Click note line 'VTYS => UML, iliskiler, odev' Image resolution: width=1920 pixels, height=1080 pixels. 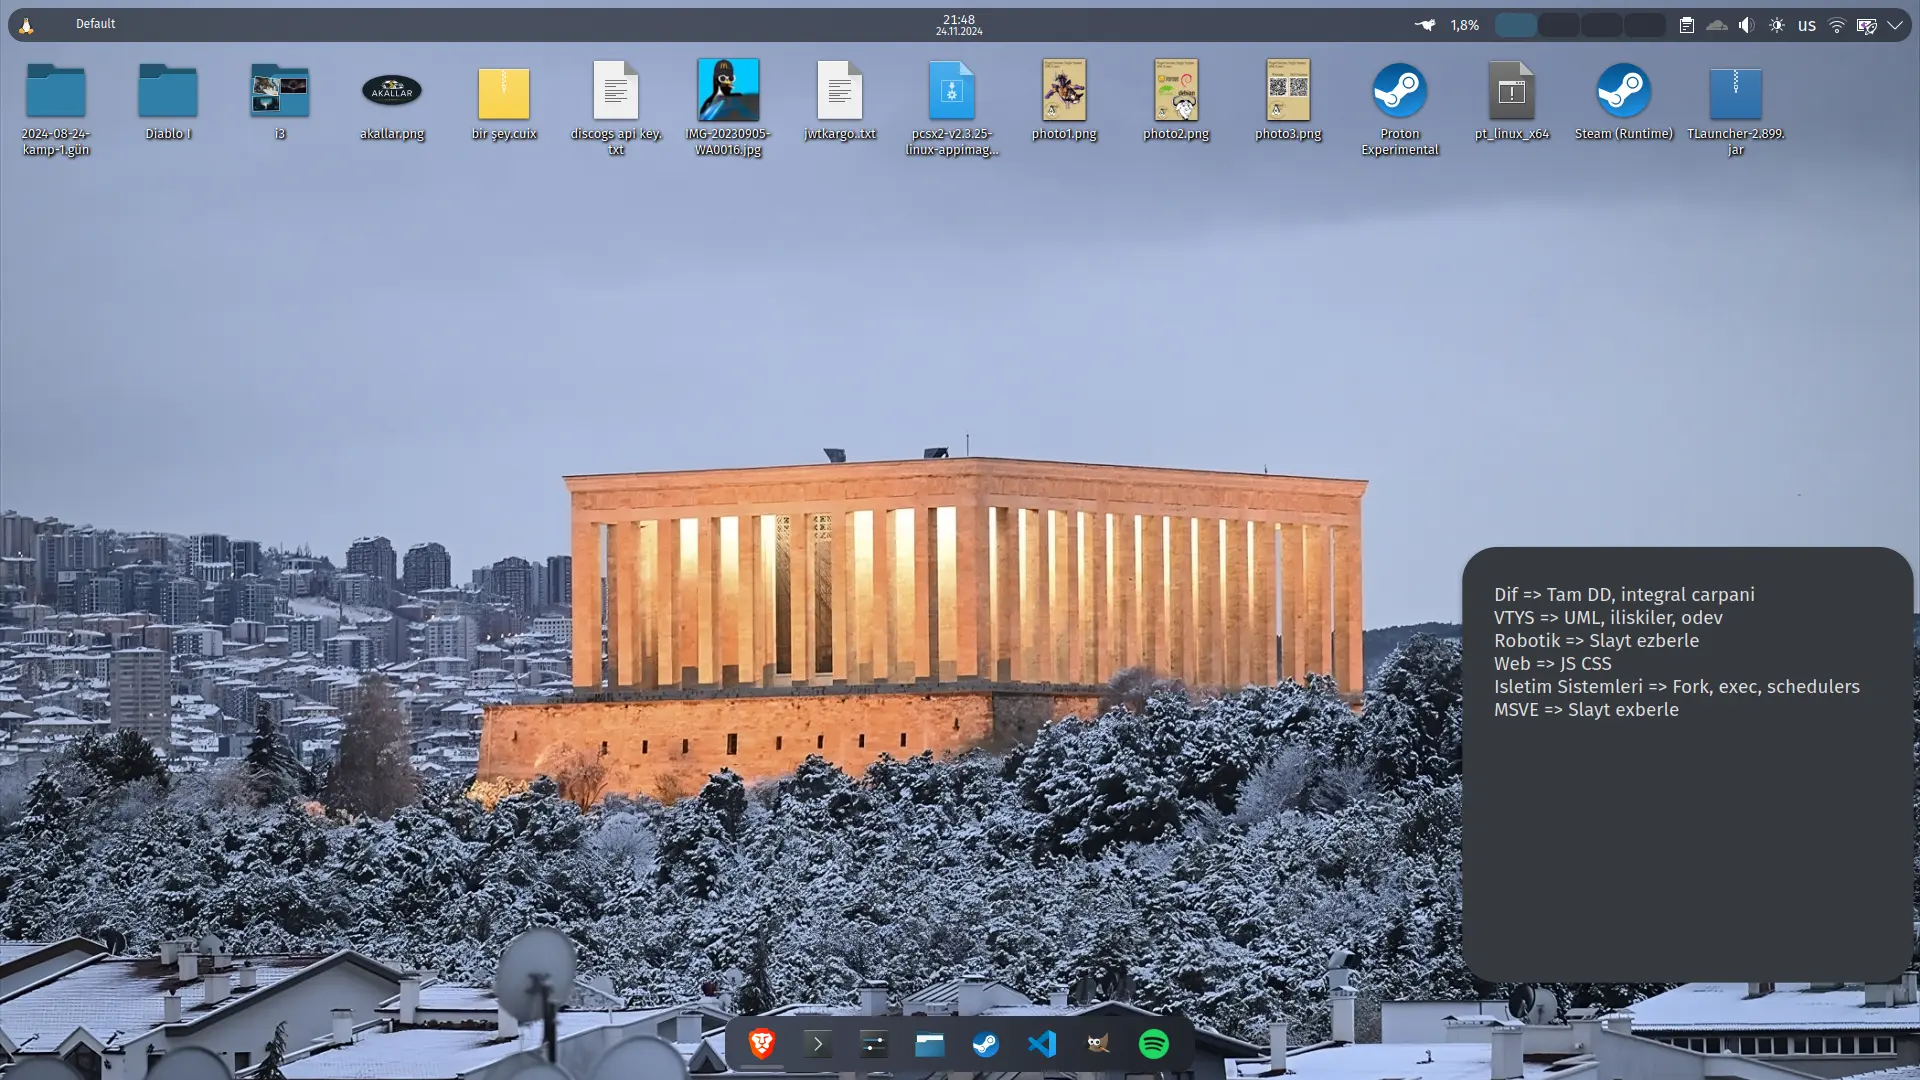pos(1608,618)
